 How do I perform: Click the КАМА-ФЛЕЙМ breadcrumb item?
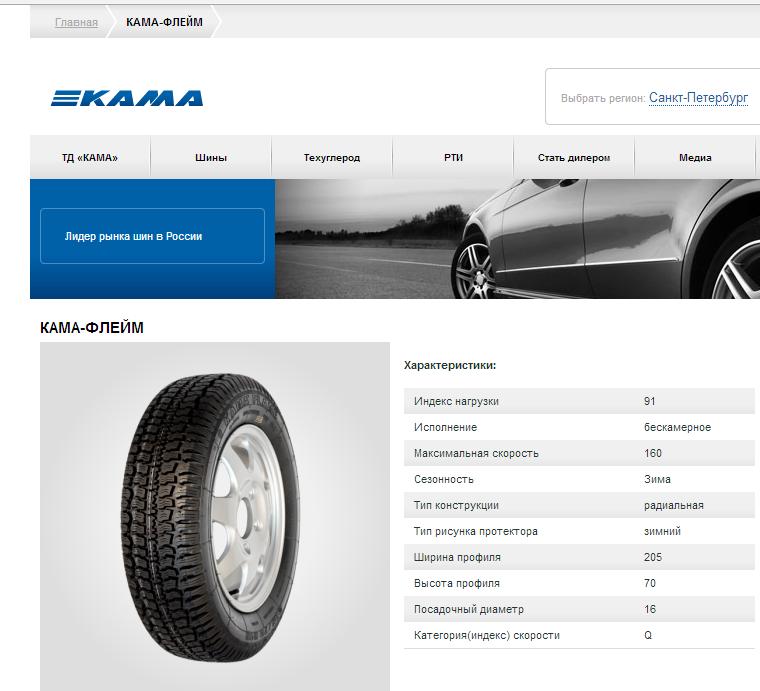(164, 22)
